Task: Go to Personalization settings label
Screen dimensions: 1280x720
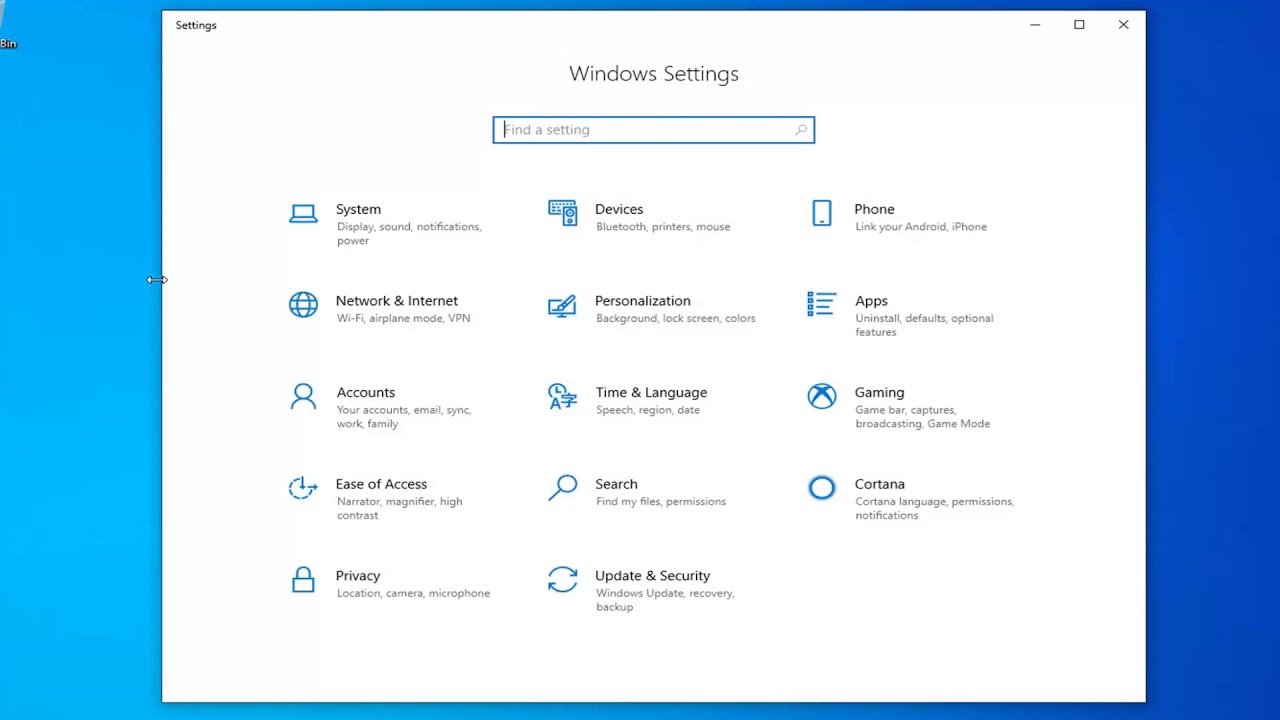Action: tap(643, 301)
